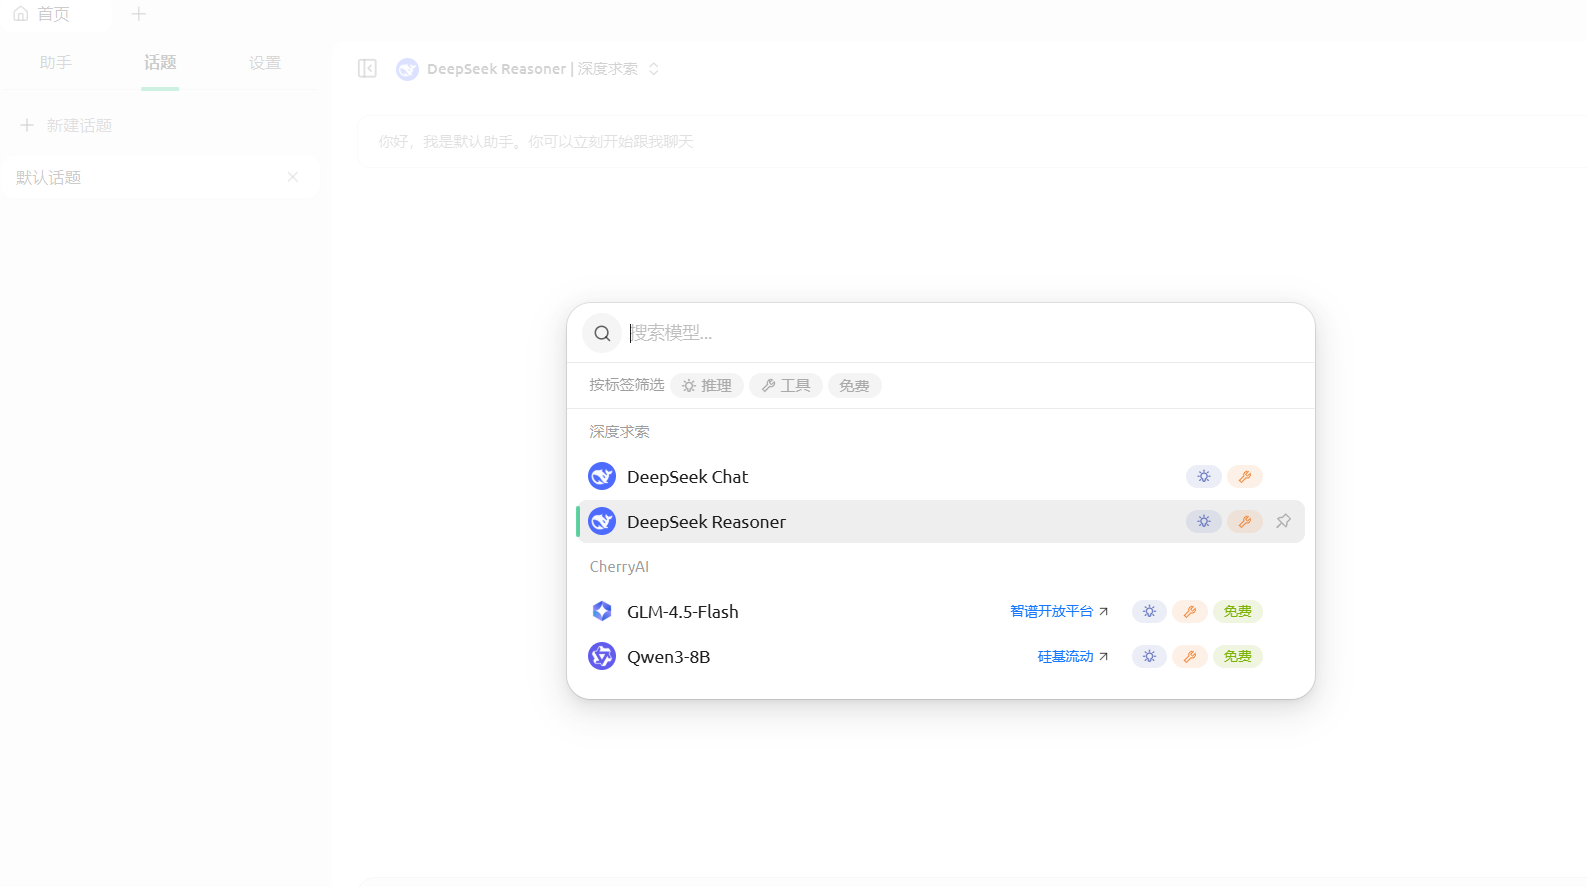Click the sidebar collapse icon
The image size is (1587, 887).
point(367,68)
